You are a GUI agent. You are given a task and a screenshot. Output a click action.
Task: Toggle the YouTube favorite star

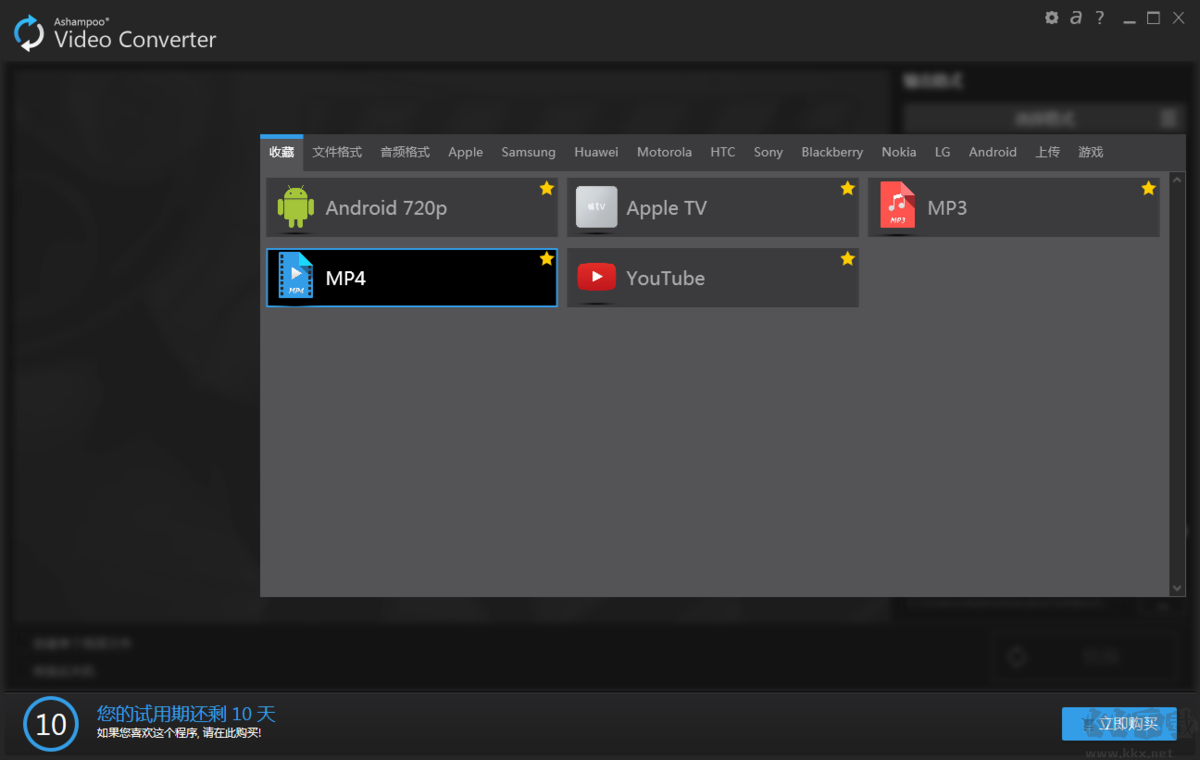(847, 259)
